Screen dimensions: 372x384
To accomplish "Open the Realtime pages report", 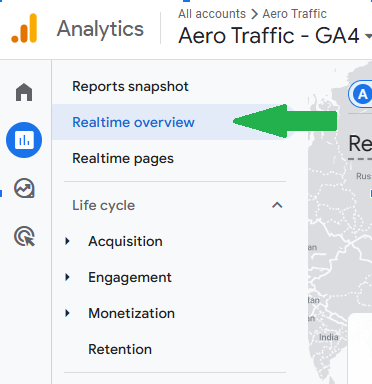I will click(123, 159).
